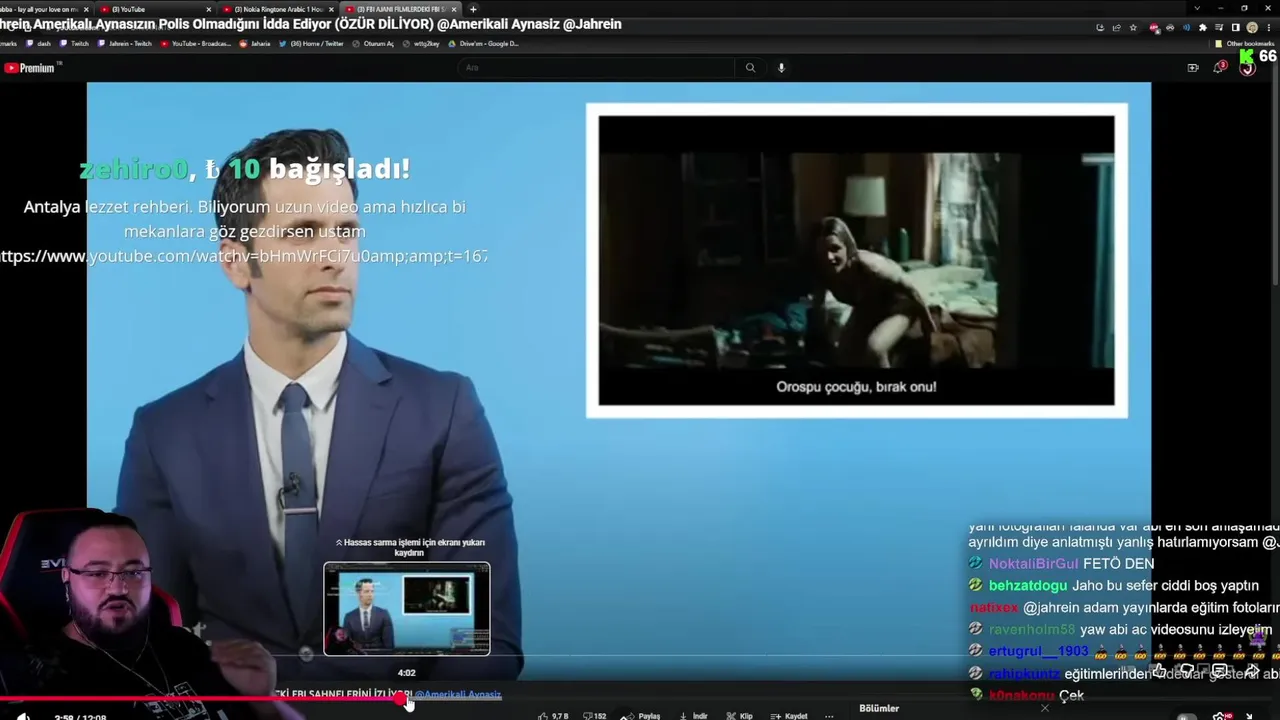Activate voice search microphone icon

781,68
